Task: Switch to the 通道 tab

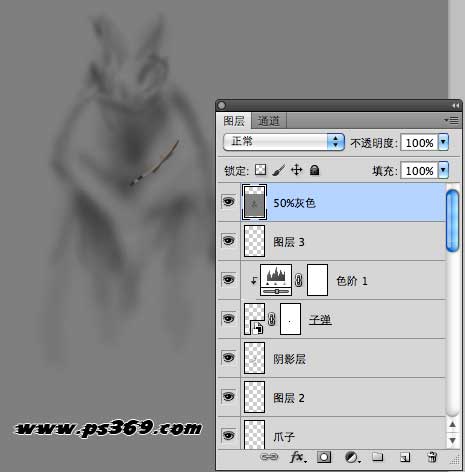Action: tap(268, 121)
